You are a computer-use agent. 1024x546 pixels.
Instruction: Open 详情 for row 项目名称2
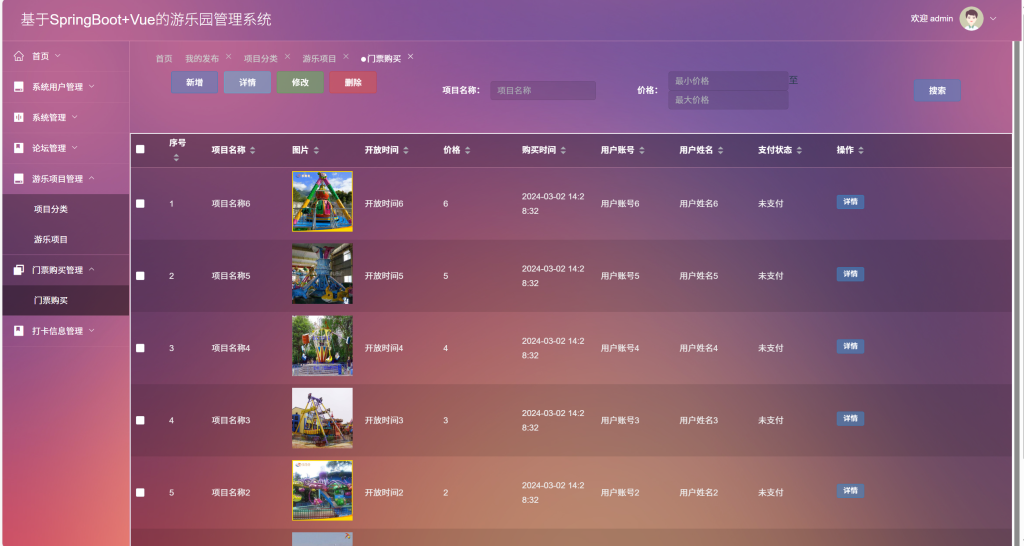point(850,490)
